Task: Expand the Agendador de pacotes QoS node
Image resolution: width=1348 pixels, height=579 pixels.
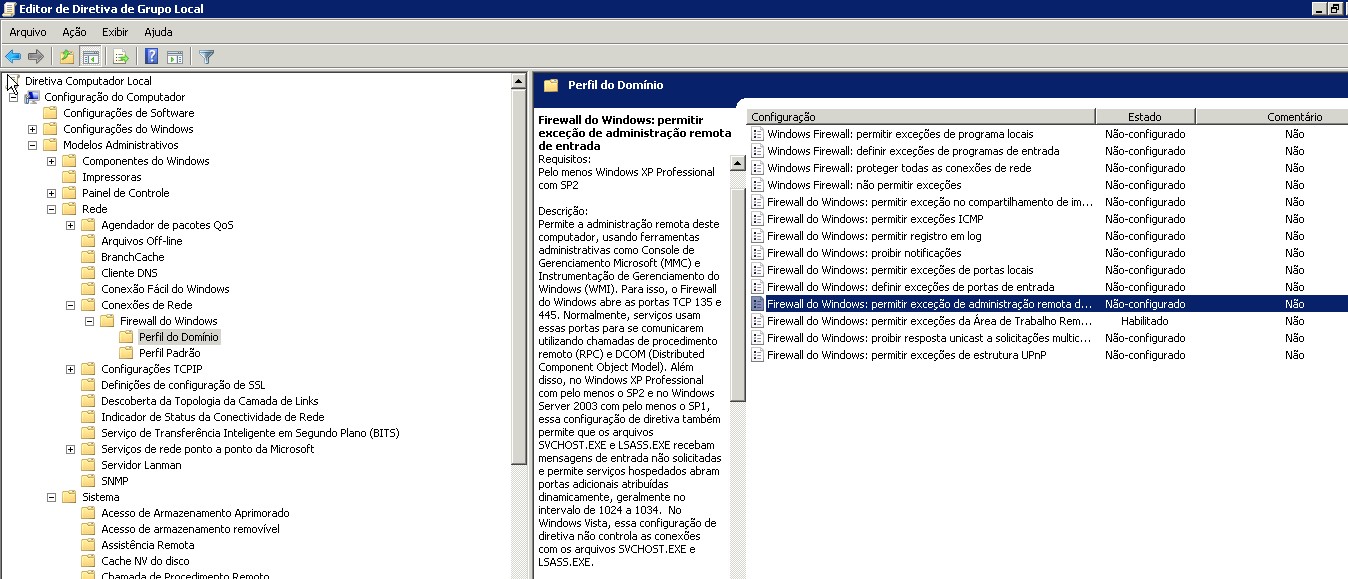Action: (71, 225)
